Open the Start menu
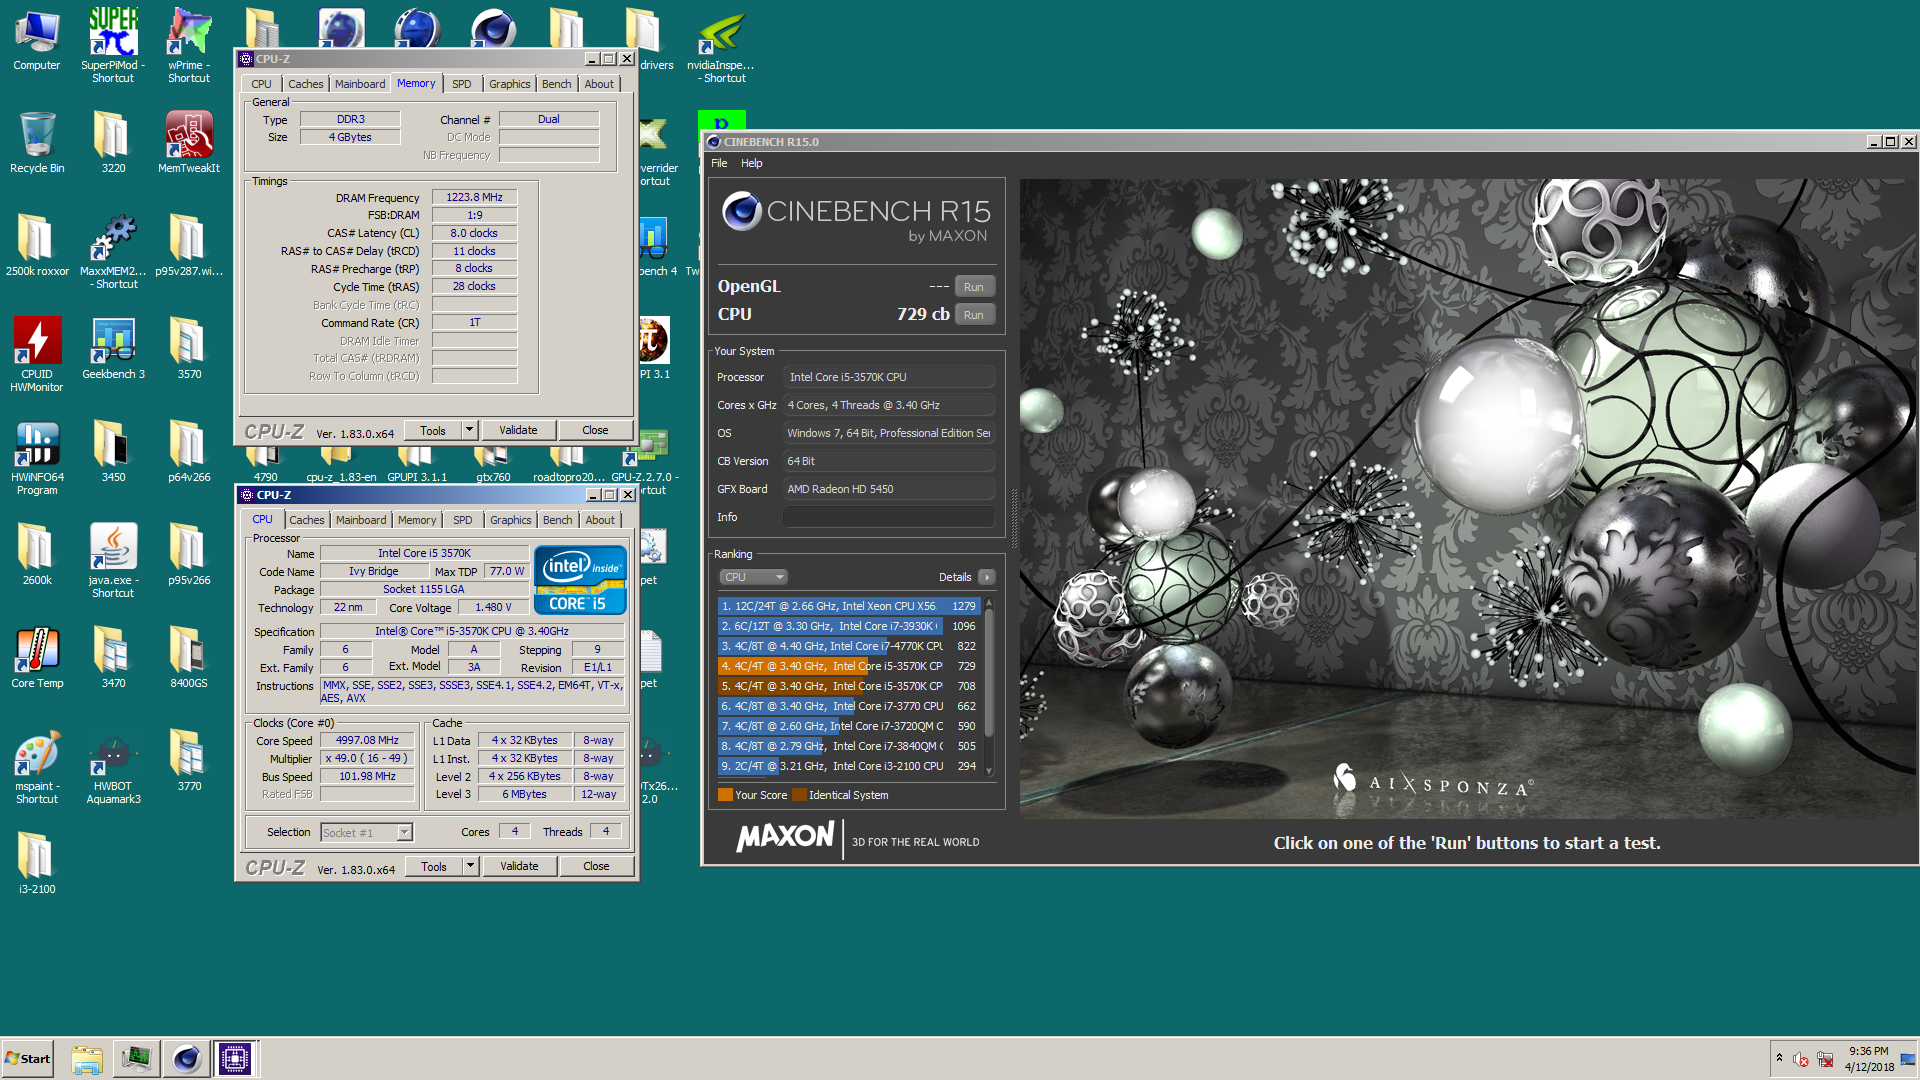 27,1059
